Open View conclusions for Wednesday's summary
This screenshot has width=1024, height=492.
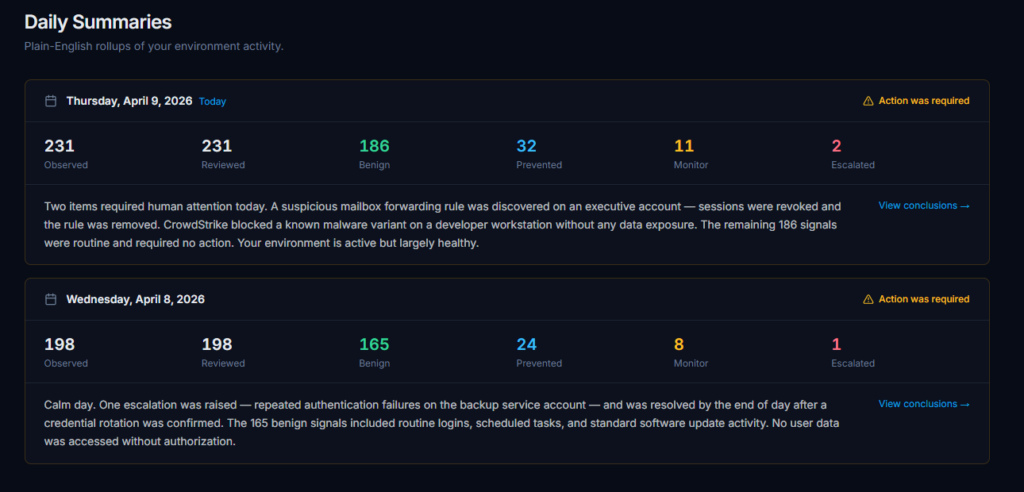(x=923, y=404)
